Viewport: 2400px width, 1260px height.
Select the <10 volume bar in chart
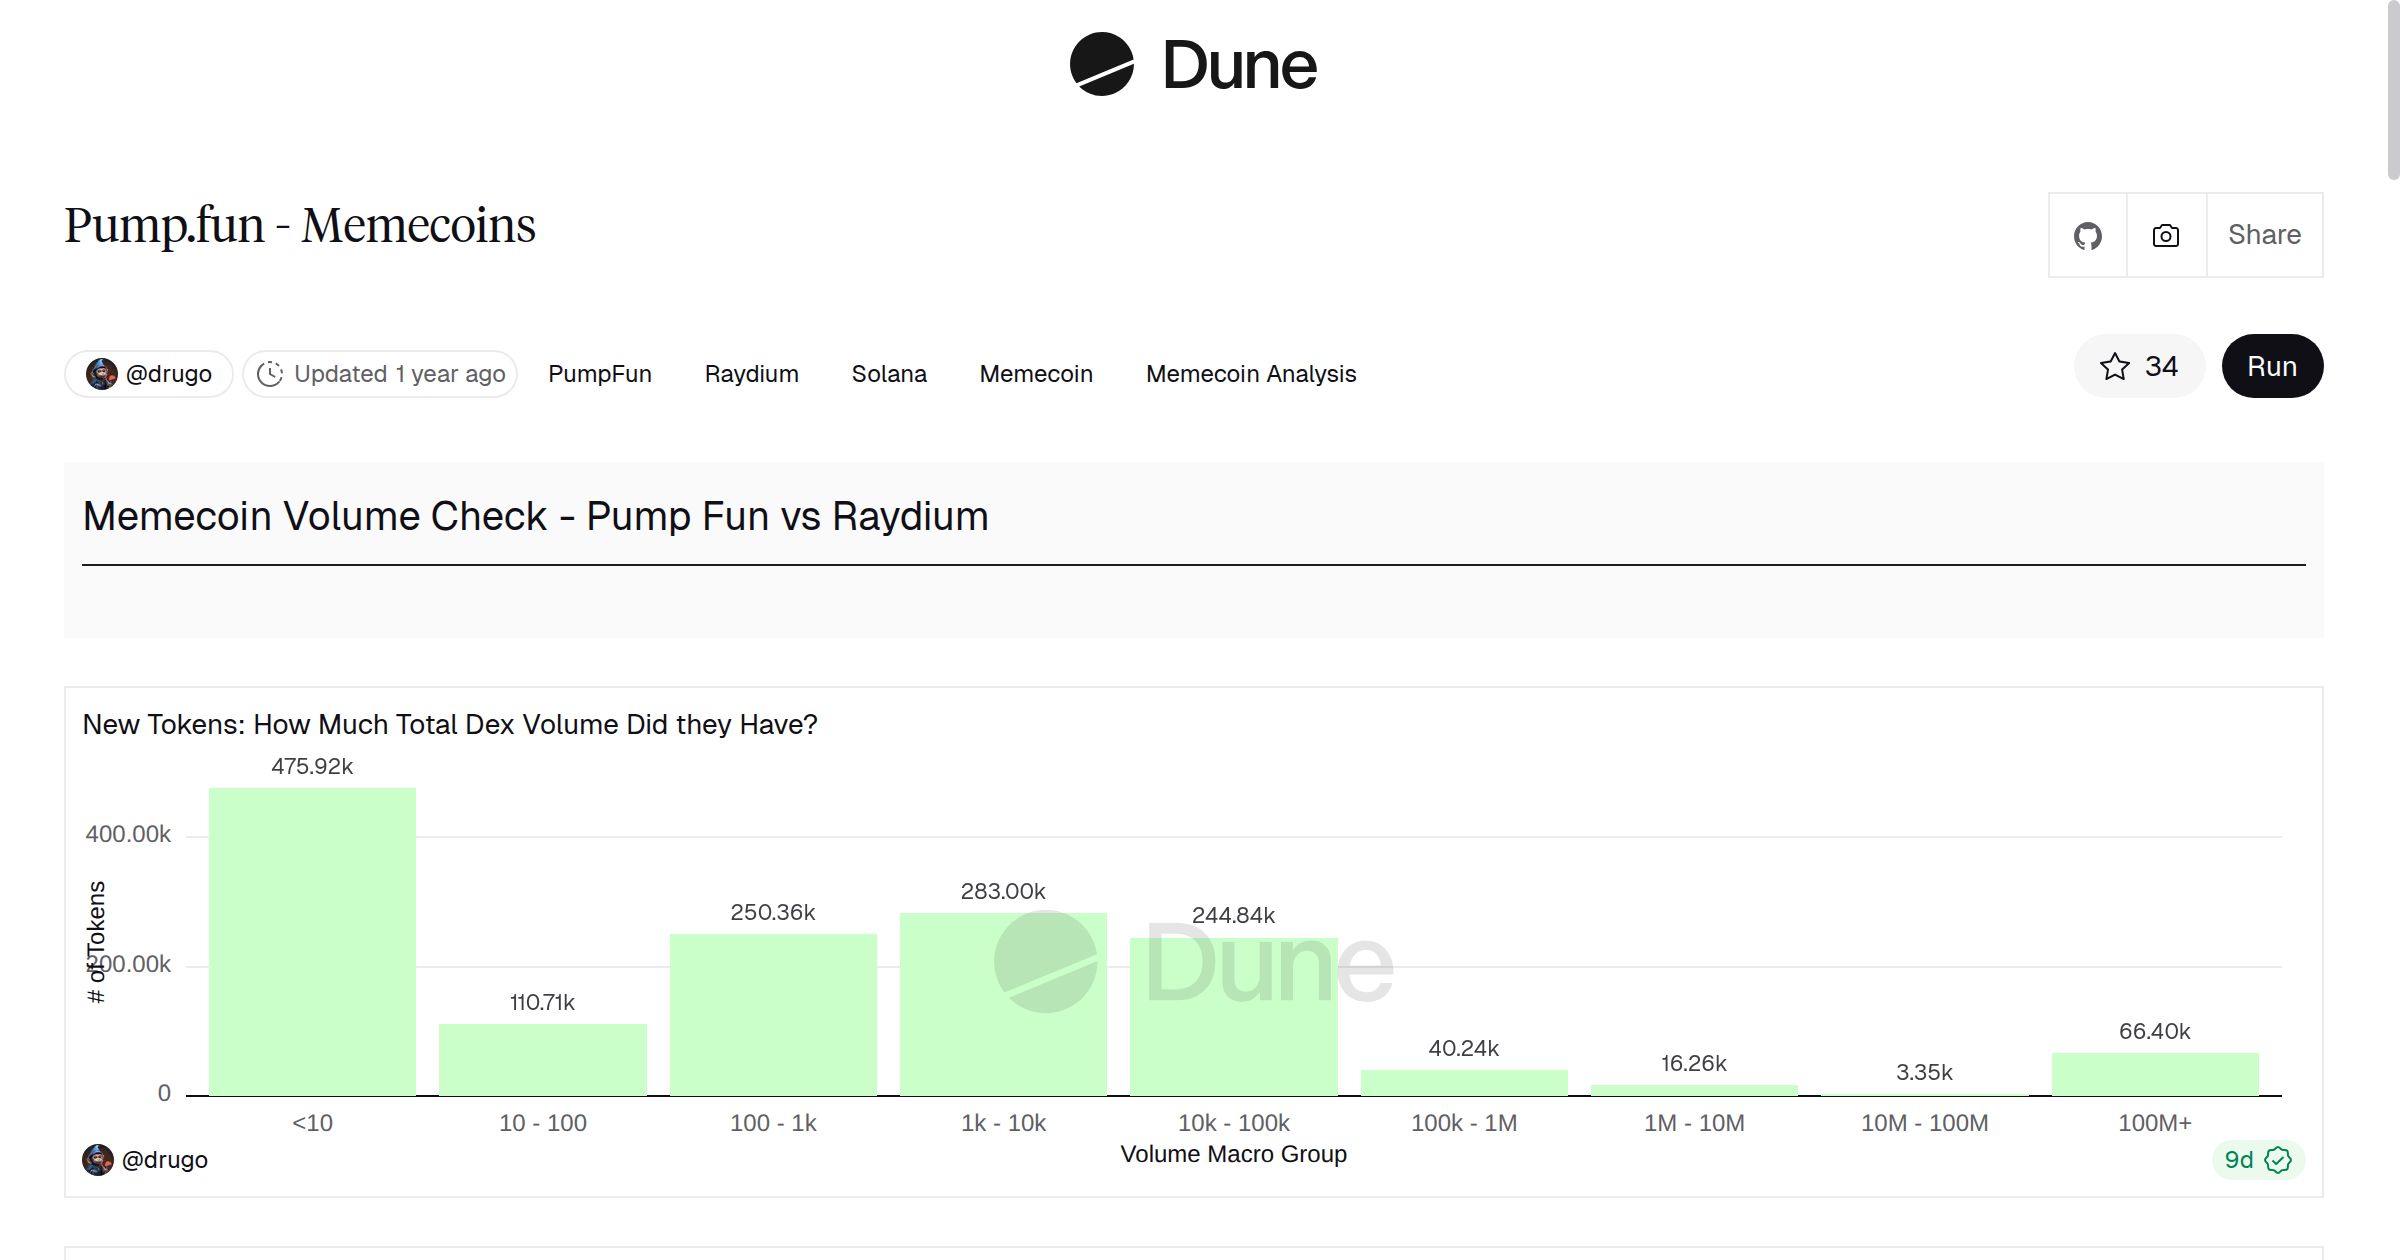tap(312, 940)
